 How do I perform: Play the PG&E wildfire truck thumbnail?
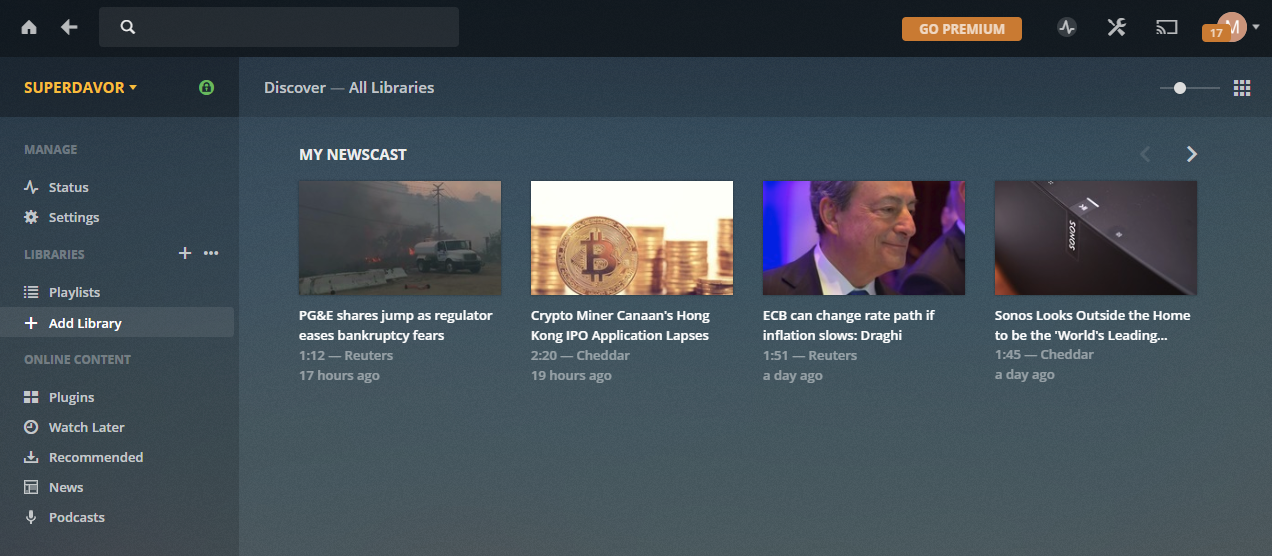400,238
